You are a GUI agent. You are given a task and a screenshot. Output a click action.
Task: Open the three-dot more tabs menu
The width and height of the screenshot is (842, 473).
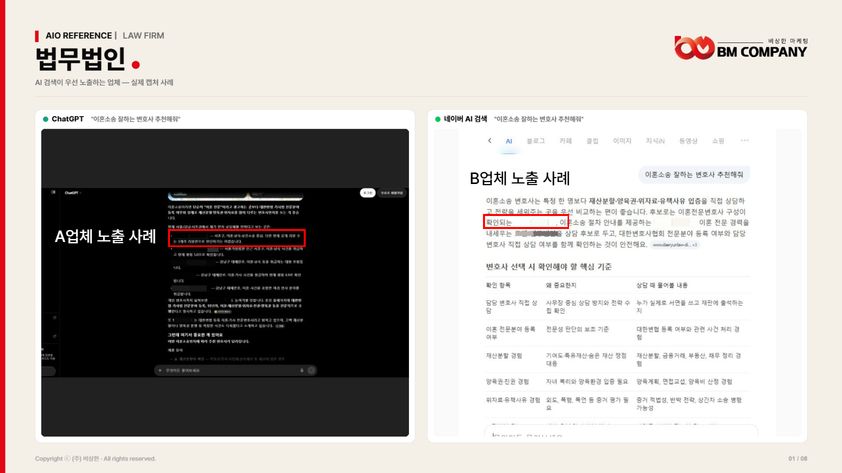click(x=744, y=140)
